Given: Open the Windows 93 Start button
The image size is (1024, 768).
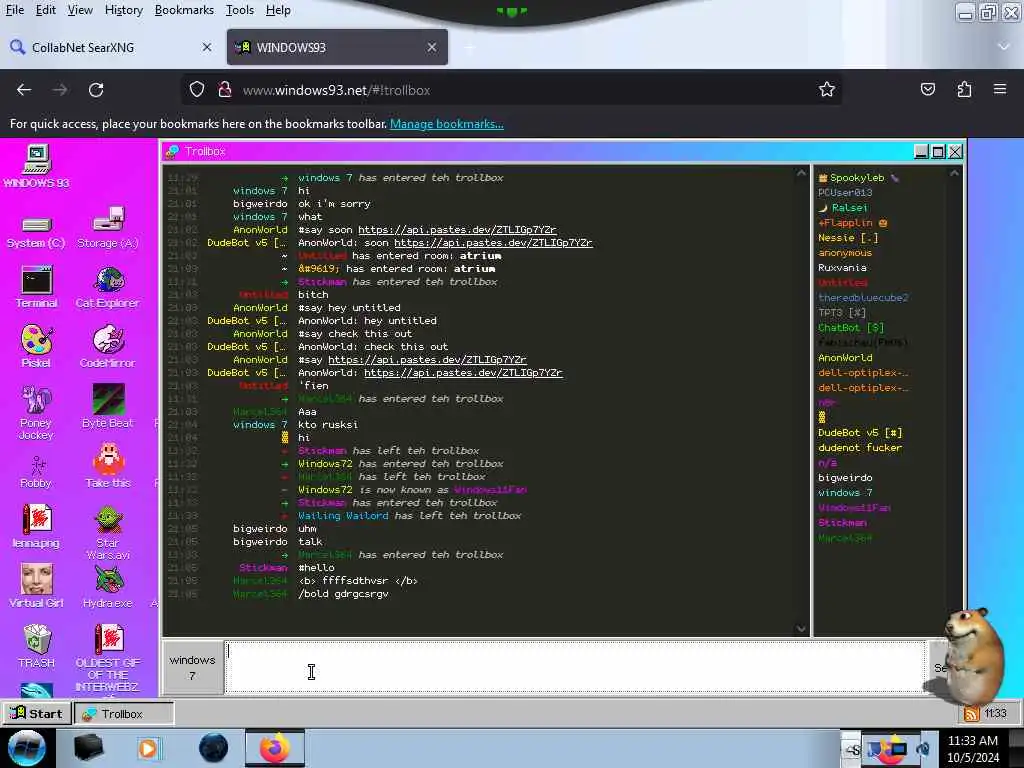Looking at the screenshot, I should [x=37, y=713].
